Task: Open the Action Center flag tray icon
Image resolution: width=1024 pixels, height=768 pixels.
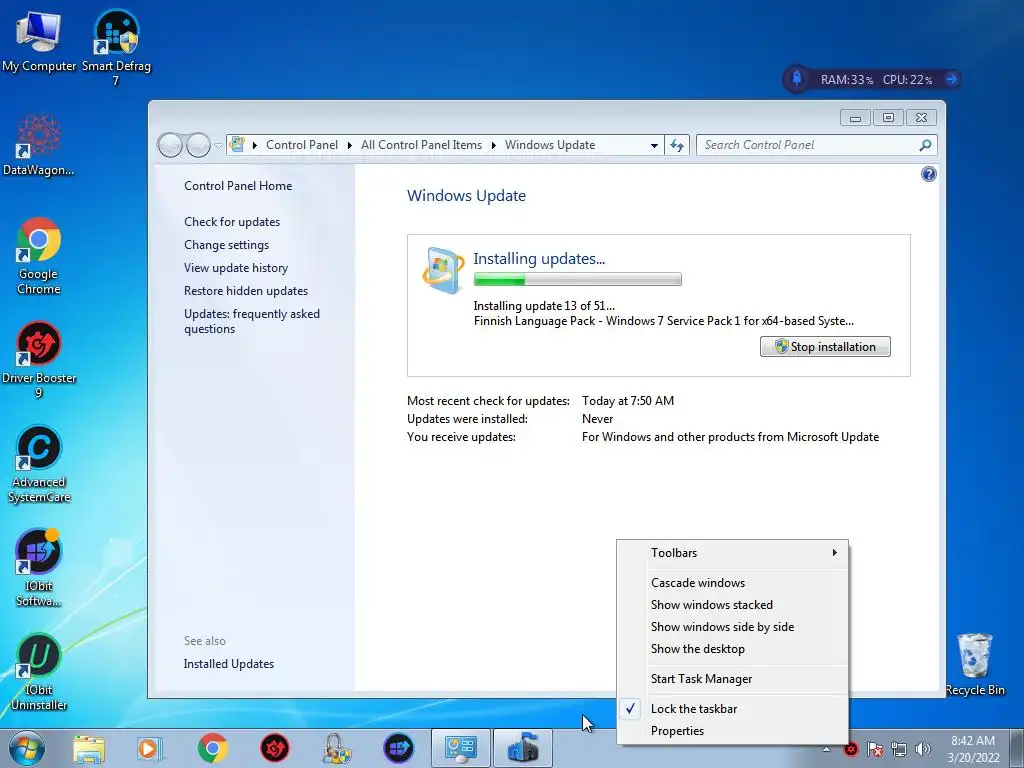Action: click(874, 748)
